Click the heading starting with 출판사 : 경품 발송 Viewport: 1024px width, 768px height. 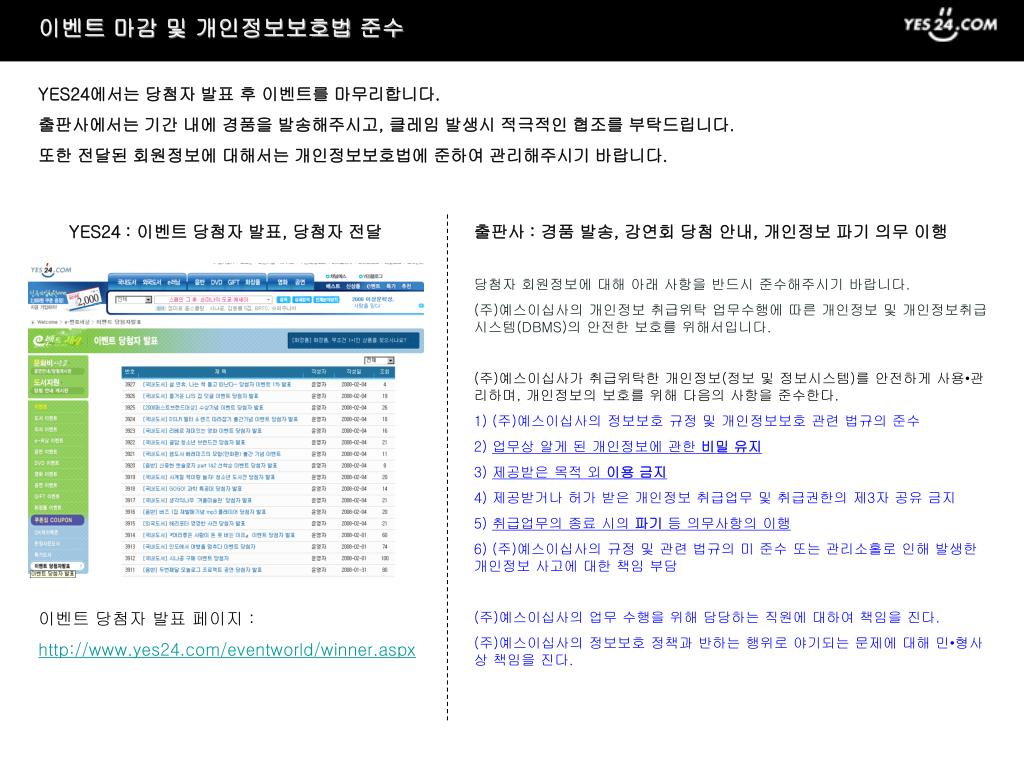point(711,232)
